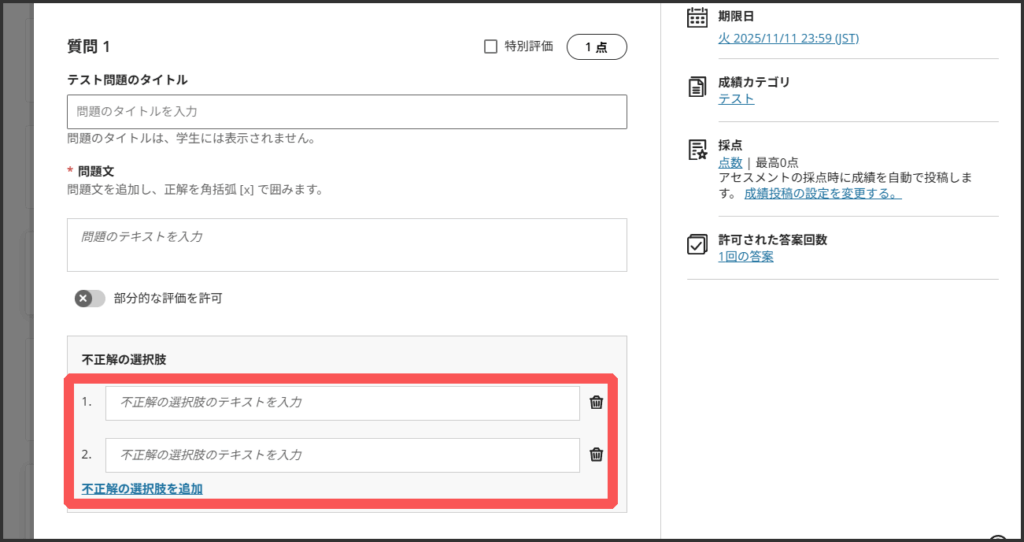Open the 1回の答案 attempts link
Screen dimensions: 1024x542
(x=745, y=256)
